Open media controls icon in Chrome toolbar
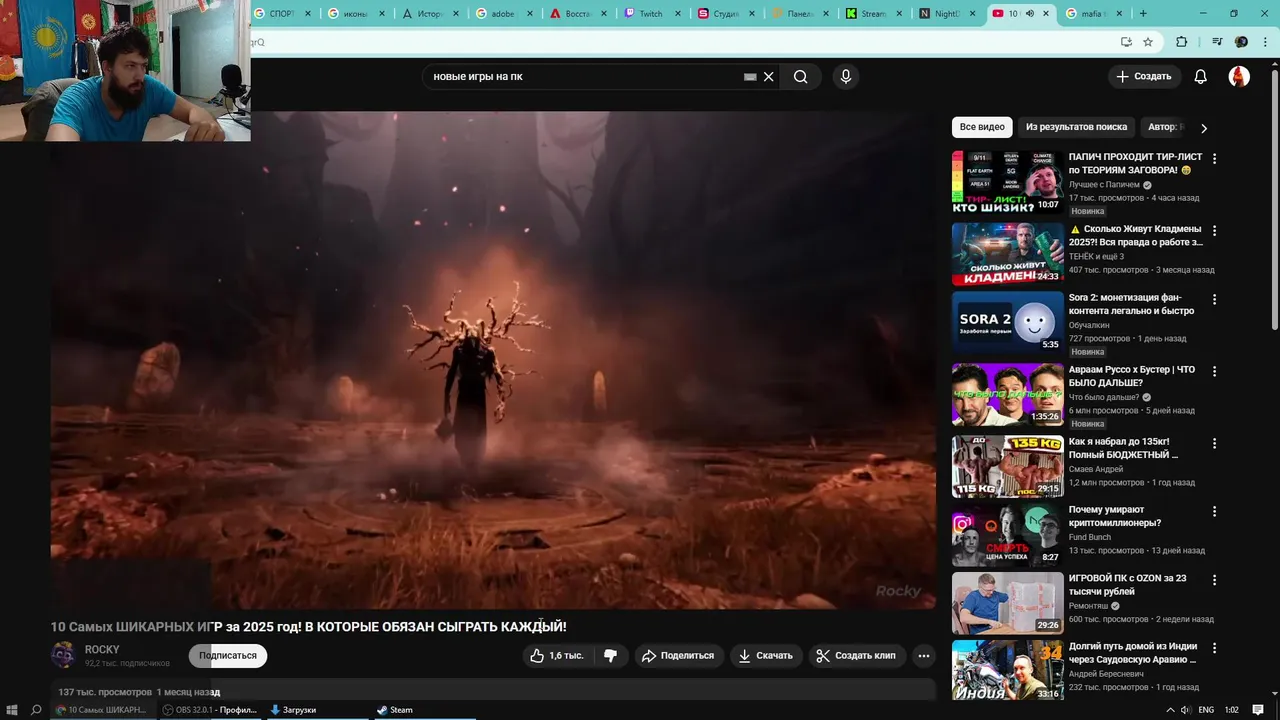 [1216, 42]
